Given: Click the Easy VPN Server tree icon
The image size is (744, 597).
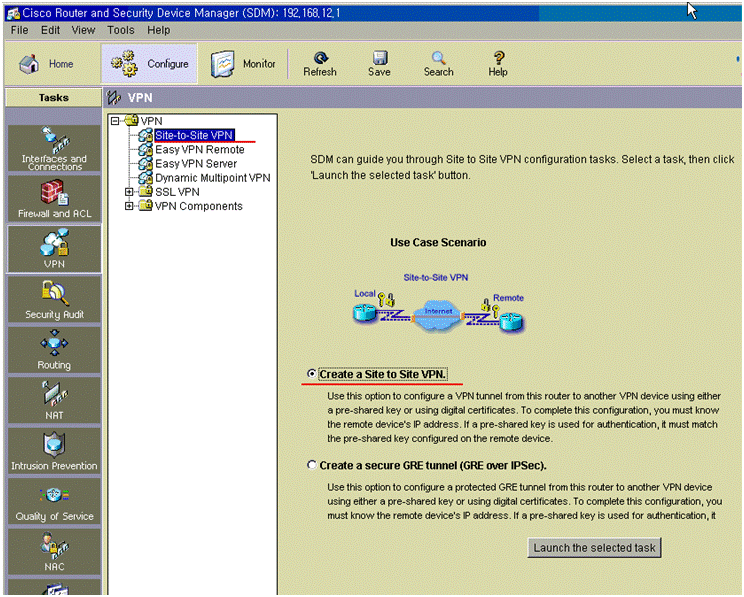Looking at the screenshot, I should coord(145,164).
